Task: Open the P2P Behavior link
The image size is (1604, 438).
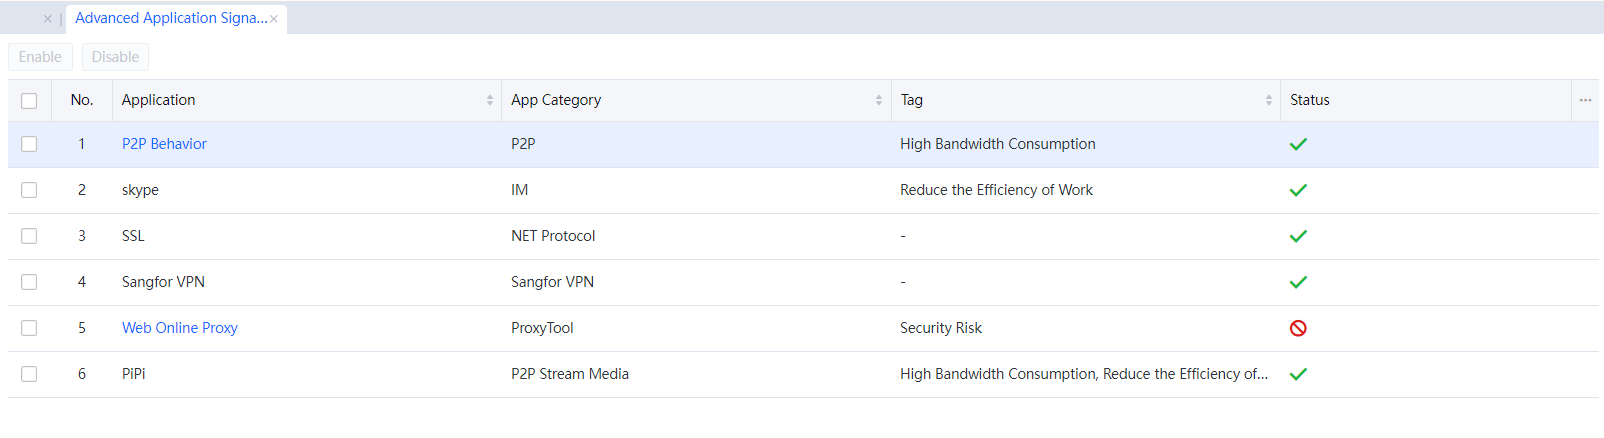Action: [x=164, y=144]
